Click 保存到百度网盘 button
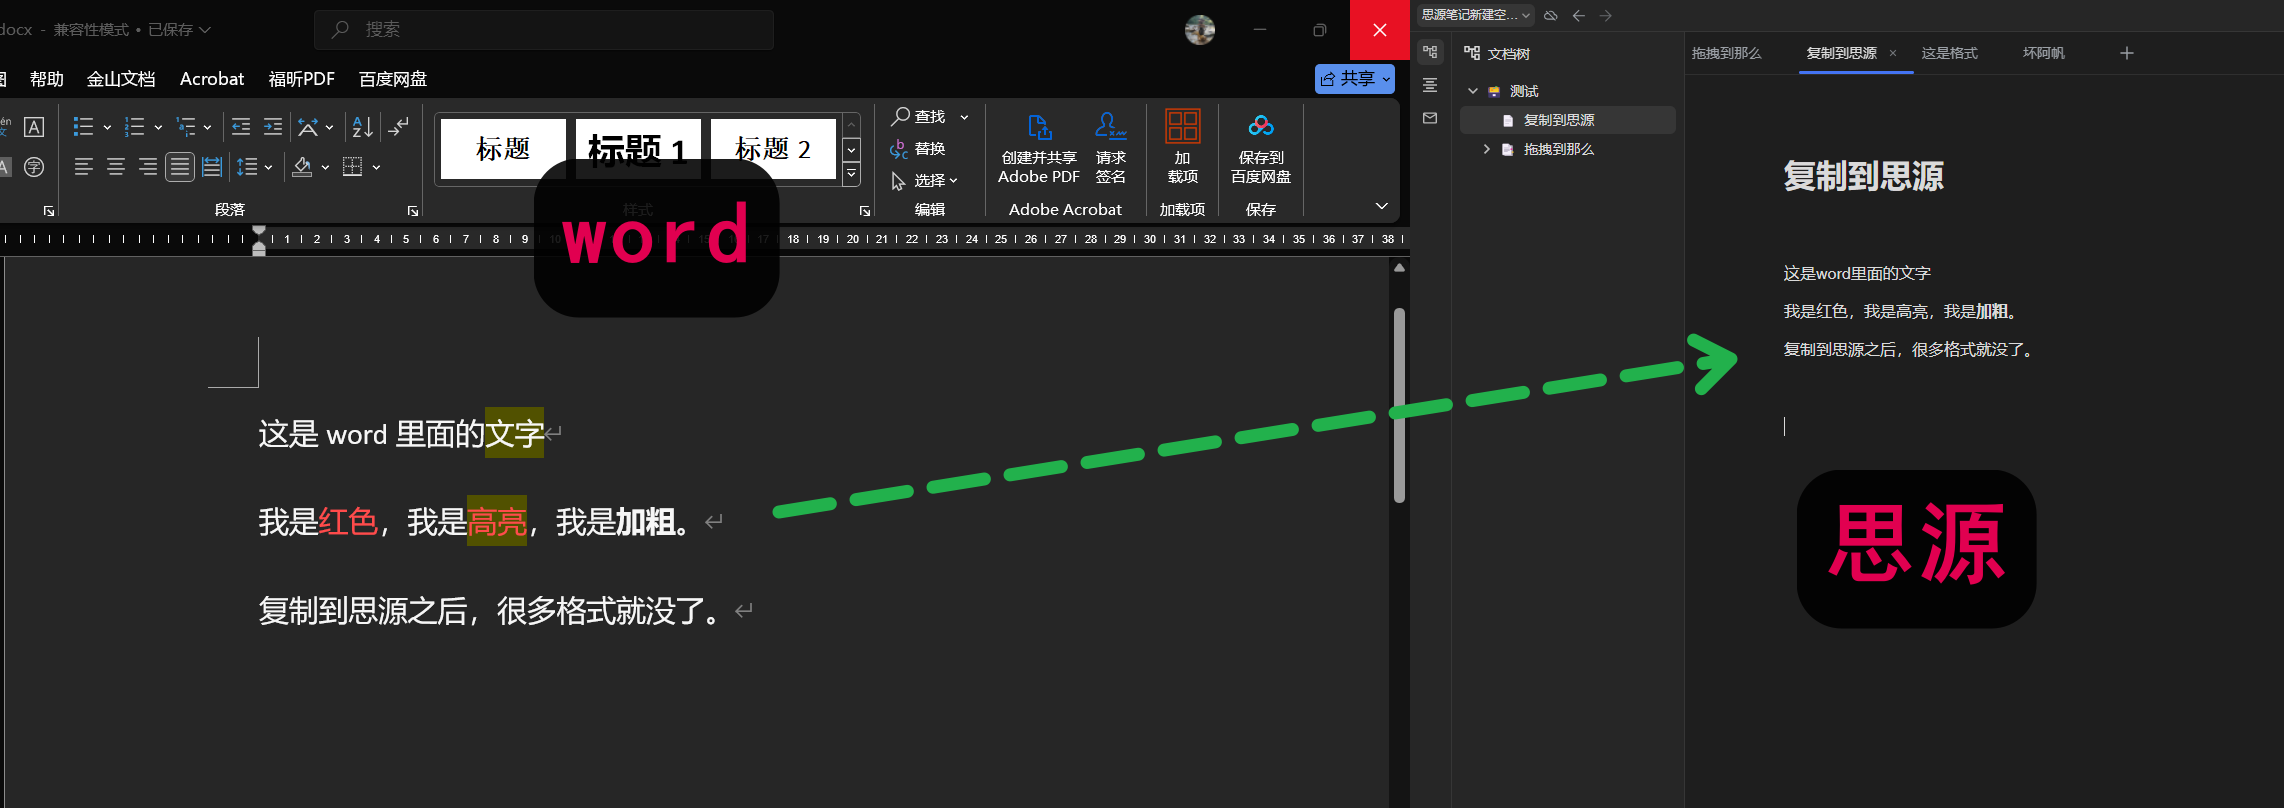 [x=1261, y=148]
